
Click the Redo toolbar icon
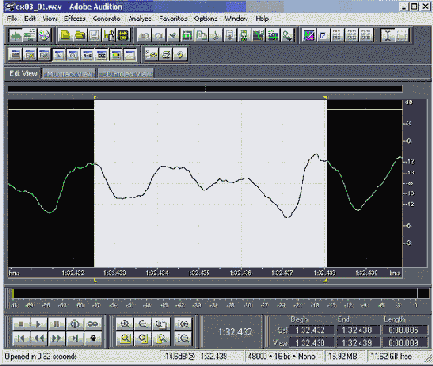(x=159, y=35)
